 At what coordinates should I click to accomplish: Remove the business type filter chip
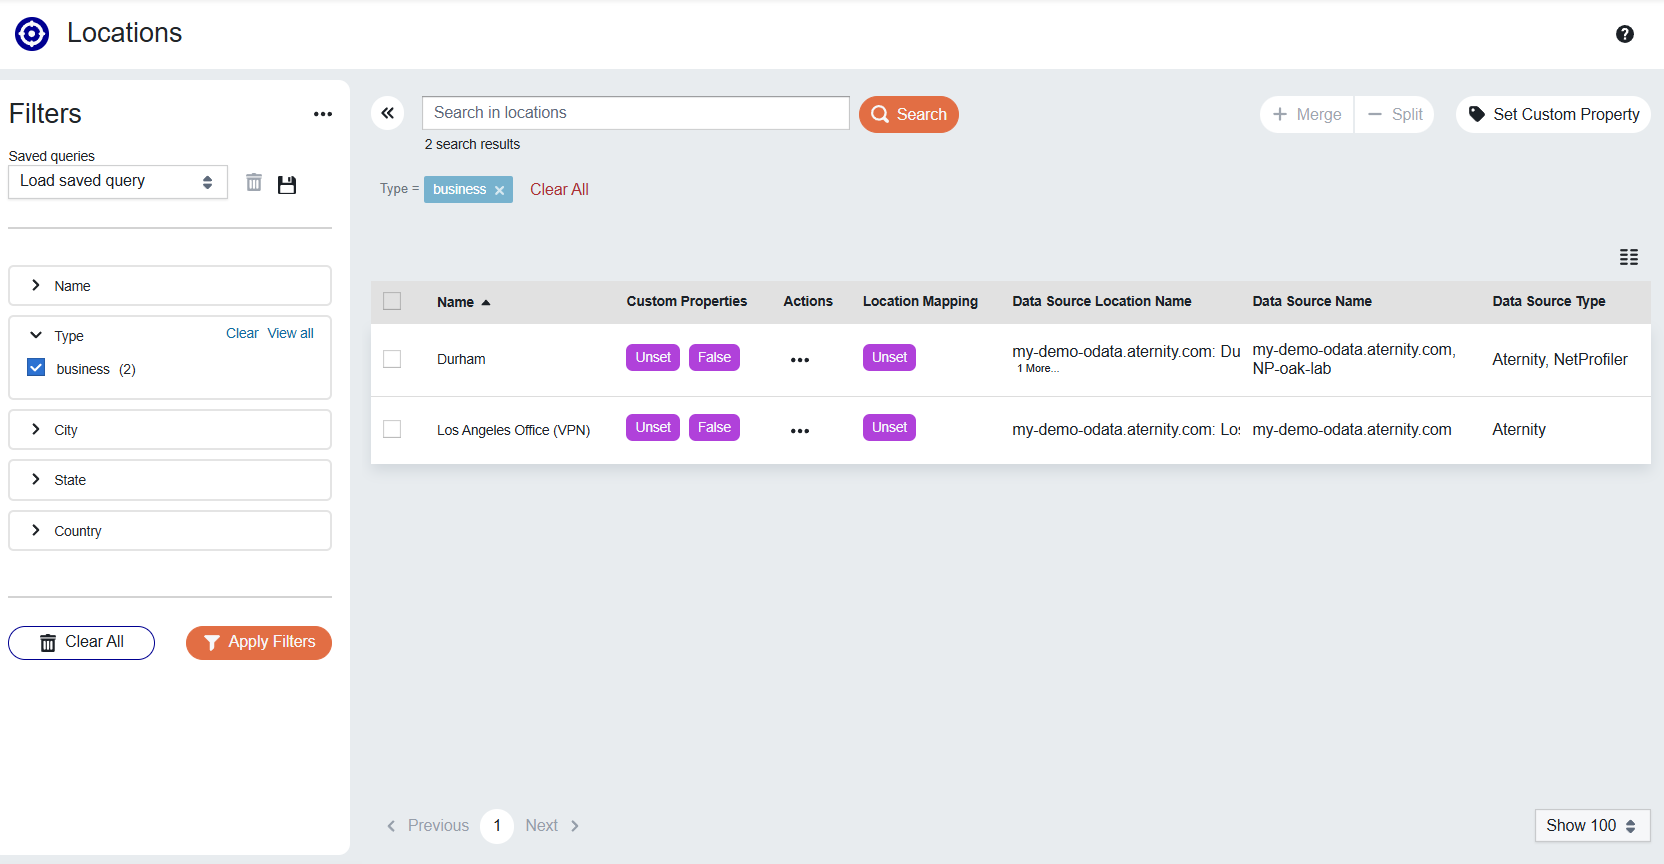(x=500, y=190)
